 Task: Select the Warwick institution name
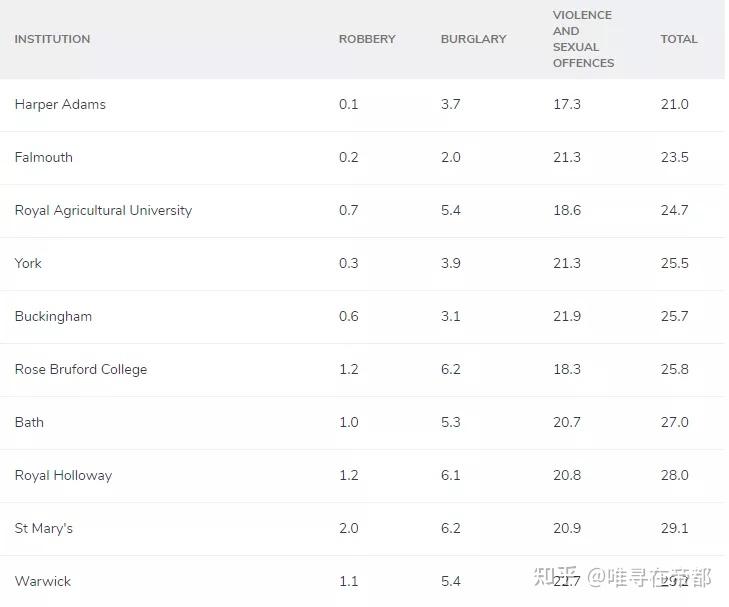[x=43, y=581]
